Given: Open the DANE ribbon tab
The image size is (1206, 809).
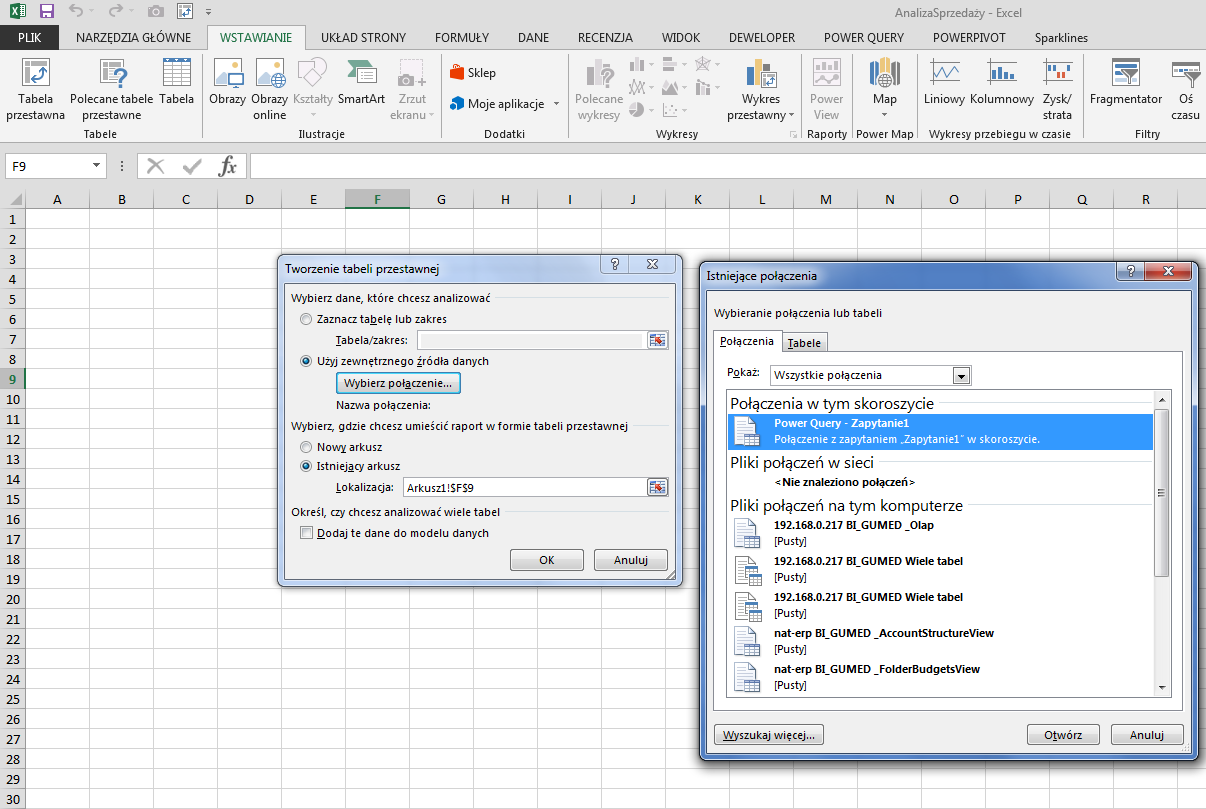Looking at the screenshot, I should [533, 38].
